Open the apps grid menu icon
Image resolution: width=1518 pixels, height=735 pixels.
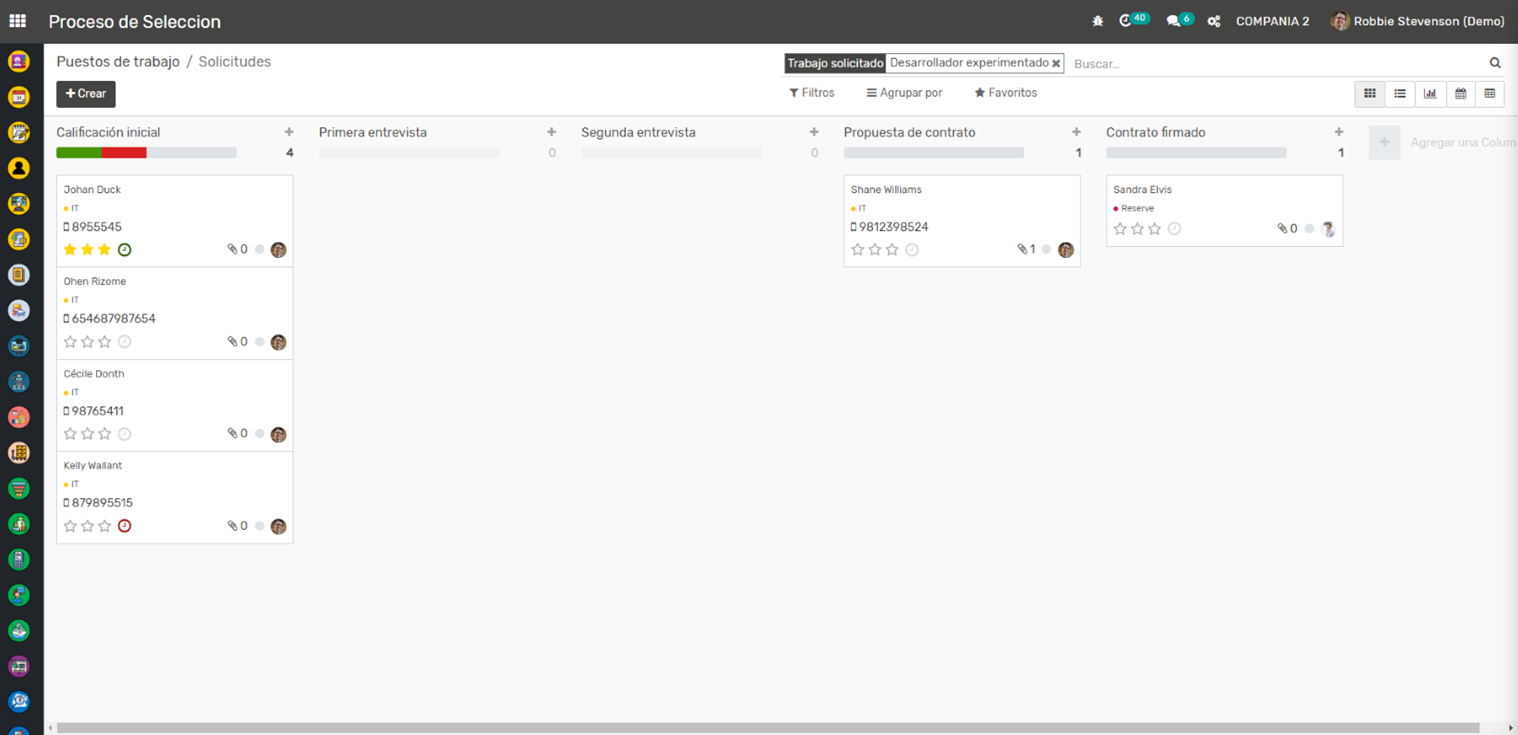[17, 21]
